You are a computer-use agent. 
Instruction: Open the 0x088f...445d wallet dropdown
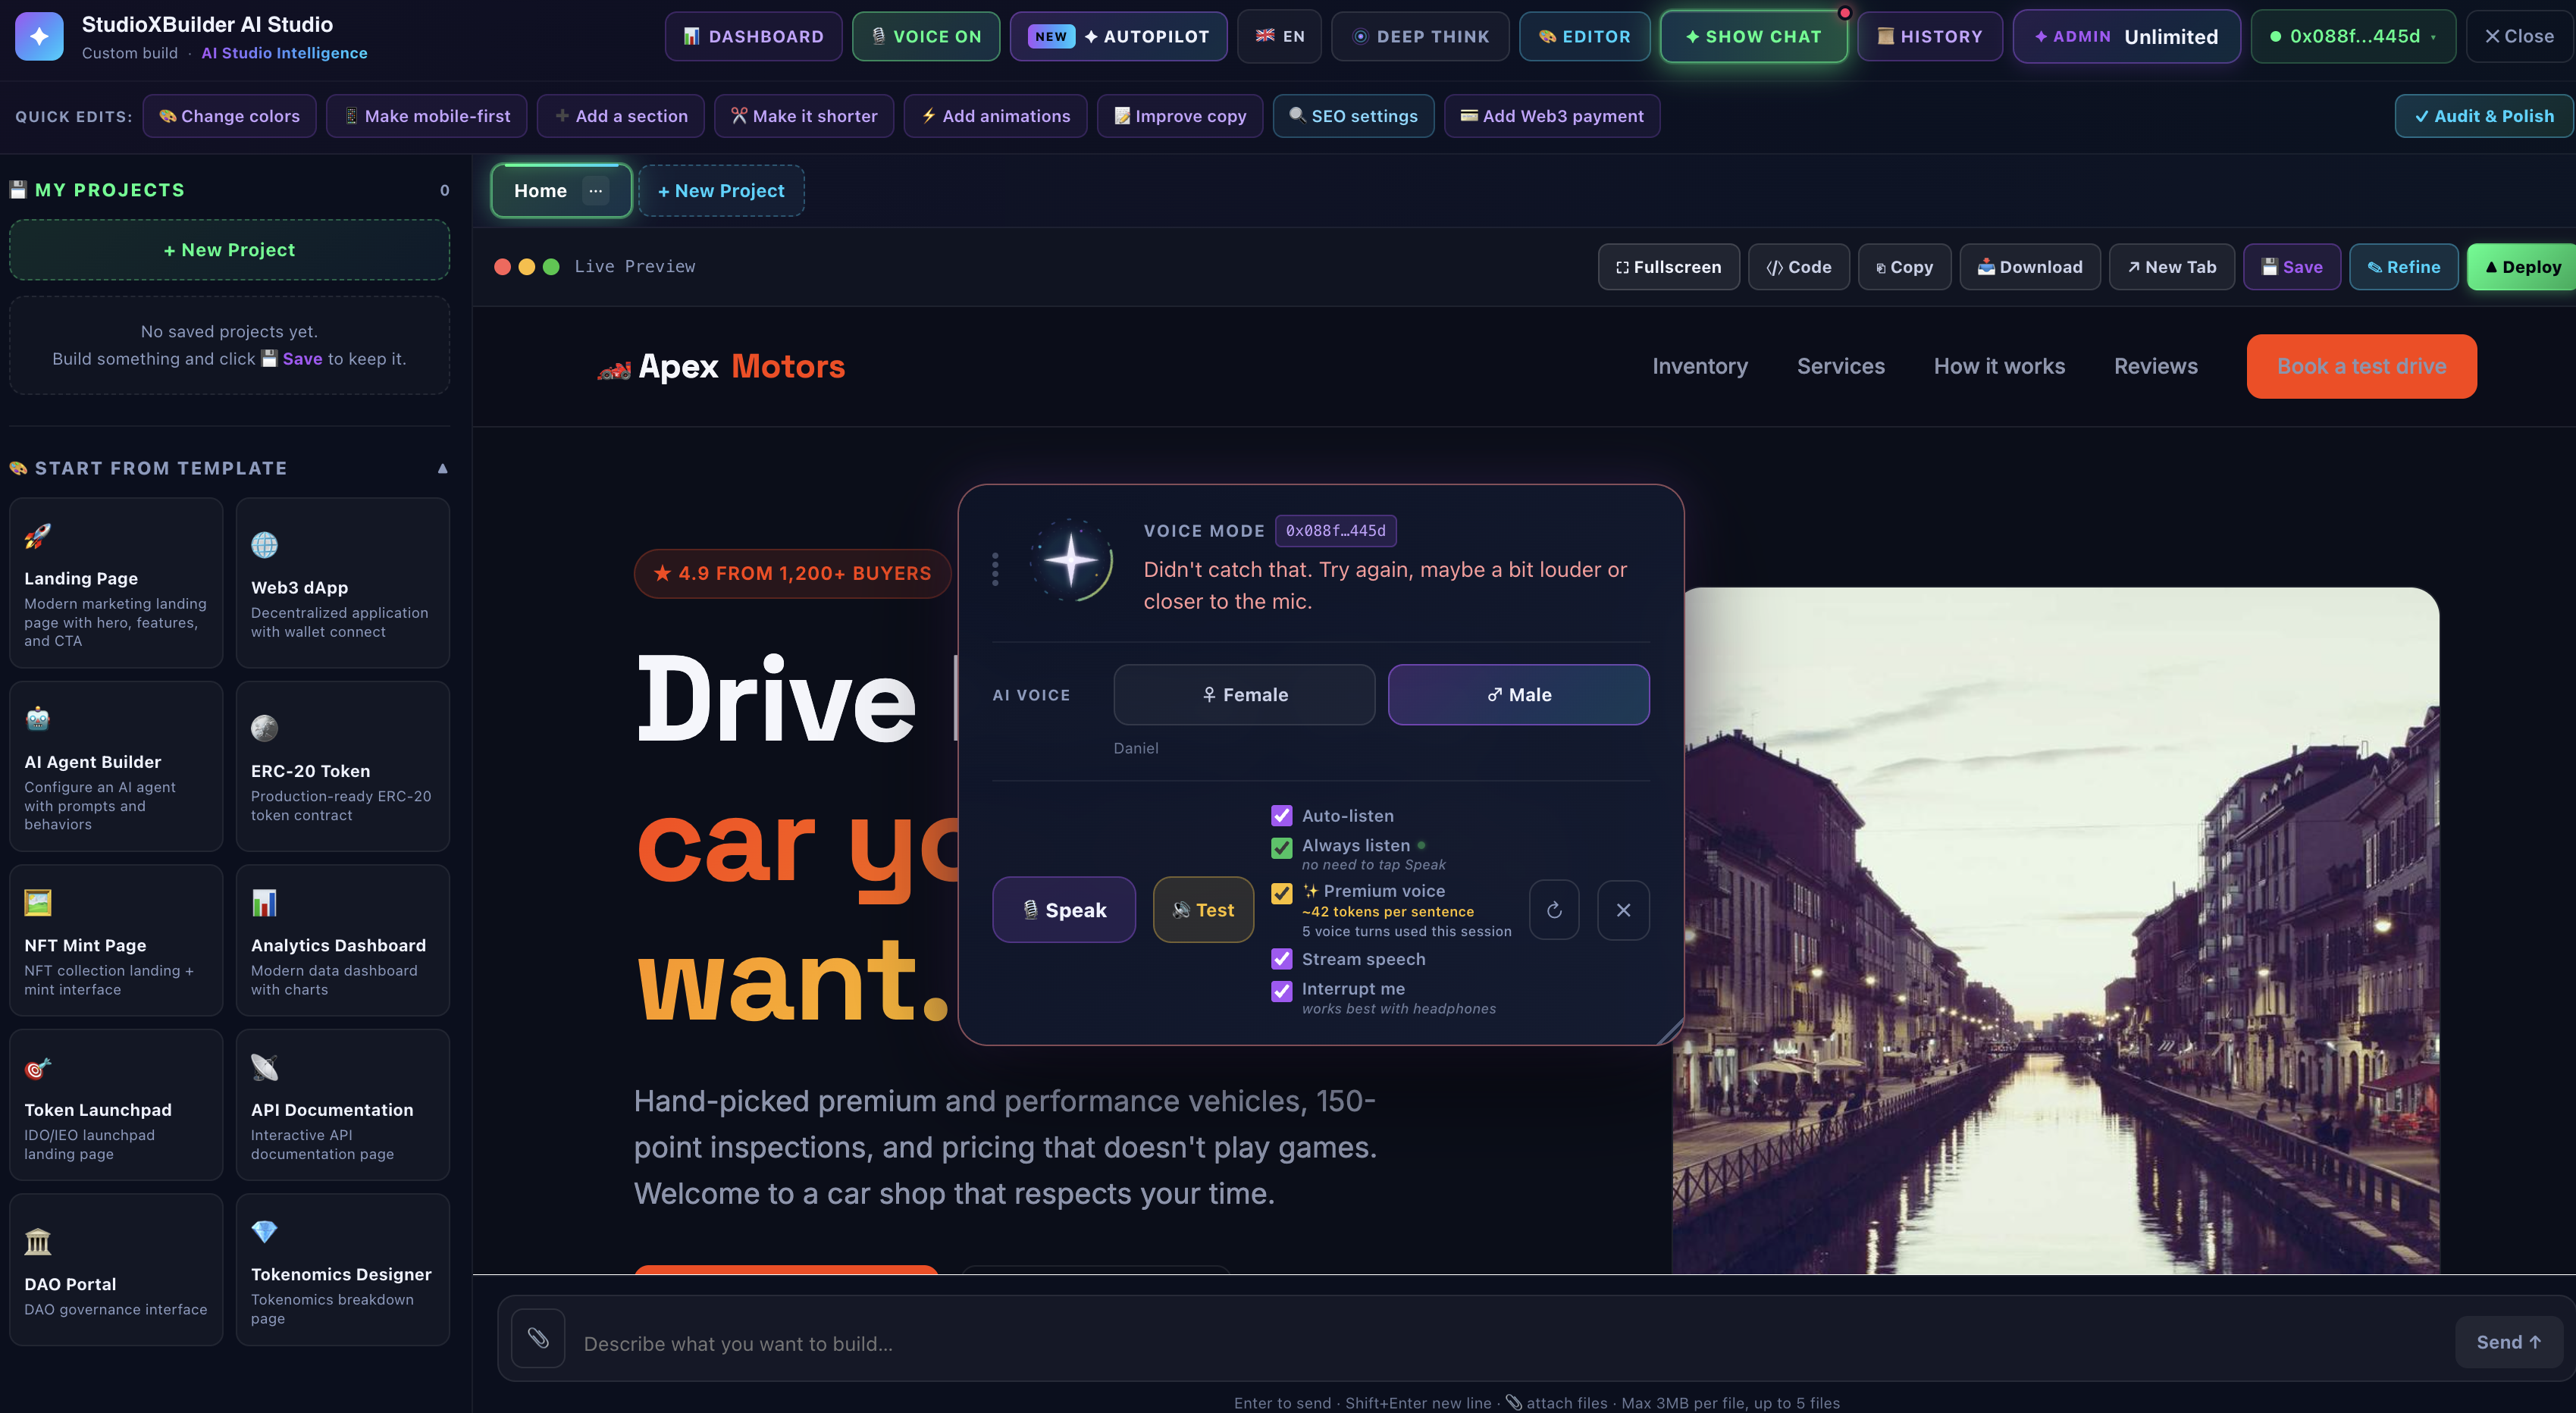pyautogui.click(x=2353, y=37)
